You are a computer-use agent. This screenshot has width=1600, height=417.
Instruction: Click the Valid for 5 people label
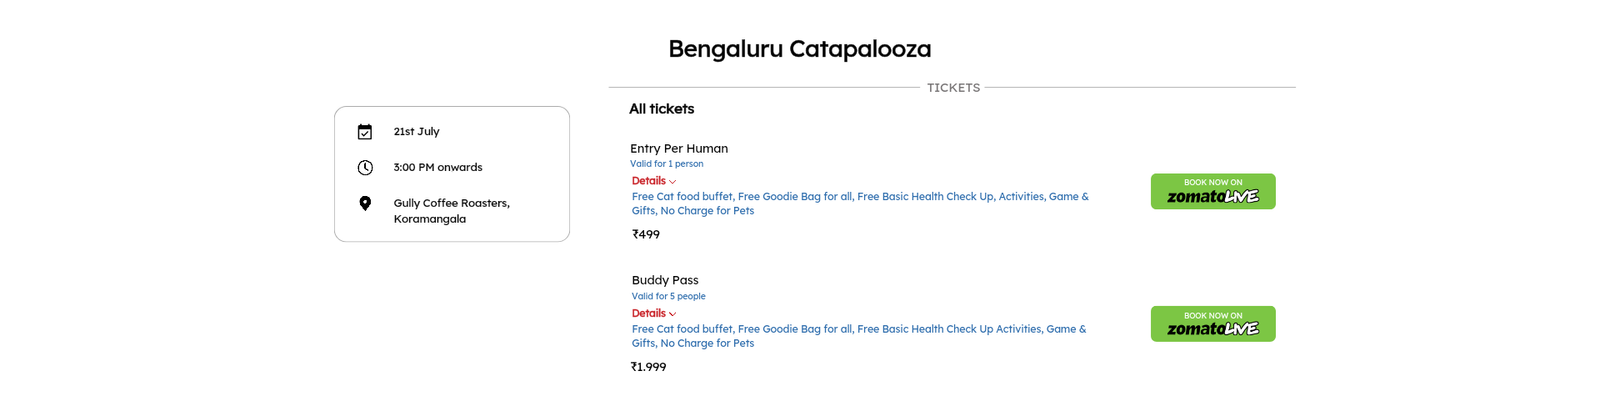[x=669, y=296]
